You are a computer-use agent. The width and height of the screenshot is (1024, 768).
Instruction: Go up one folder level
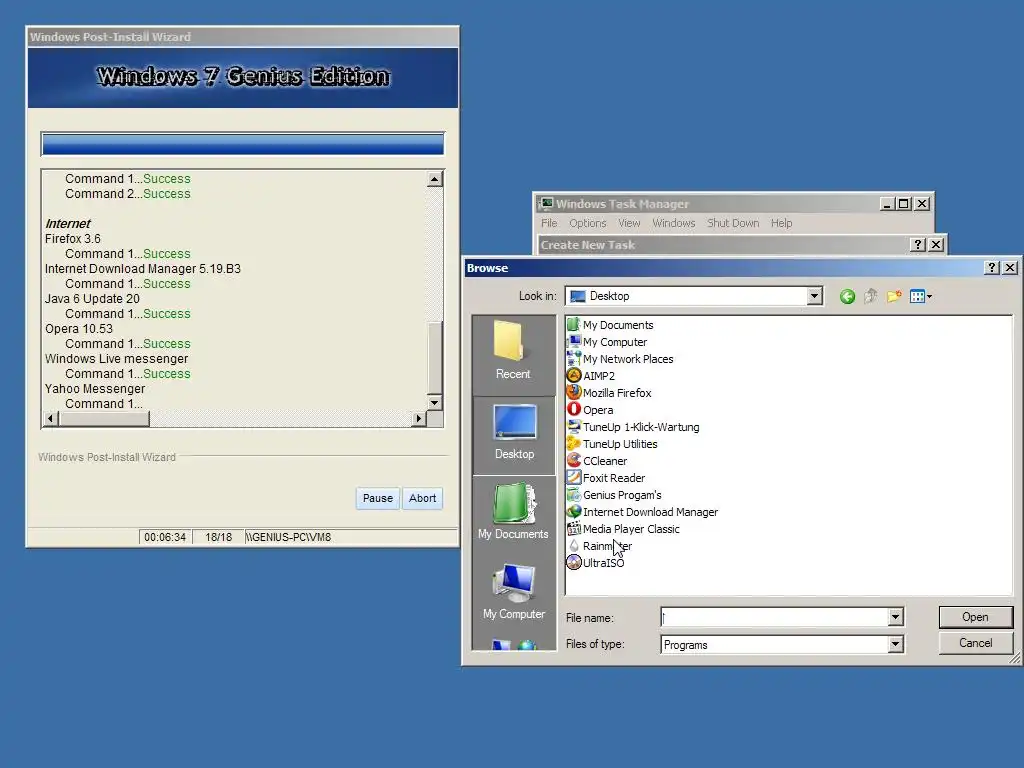[x=870, y=296]
